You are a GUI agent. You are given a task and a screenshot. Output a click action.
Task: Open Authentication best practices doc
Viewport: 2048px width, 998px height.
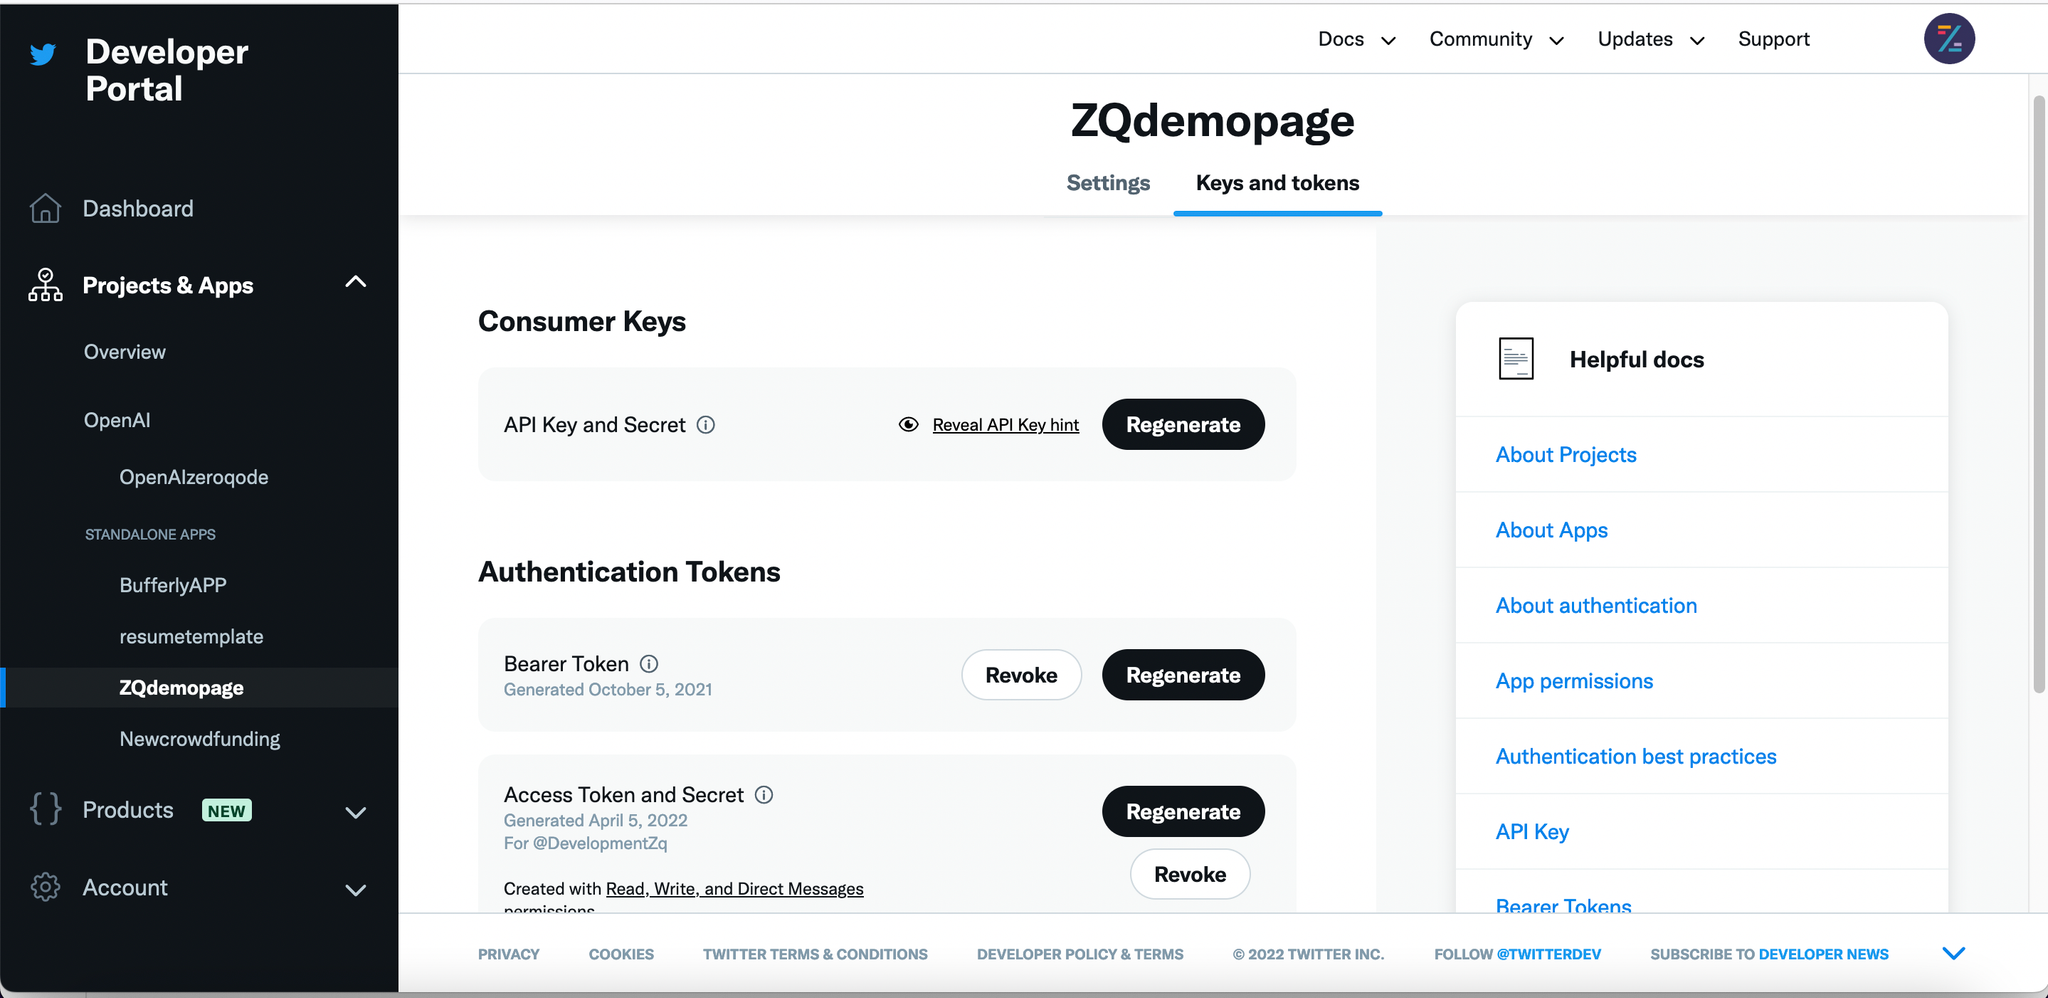[x=1636, y=757]
